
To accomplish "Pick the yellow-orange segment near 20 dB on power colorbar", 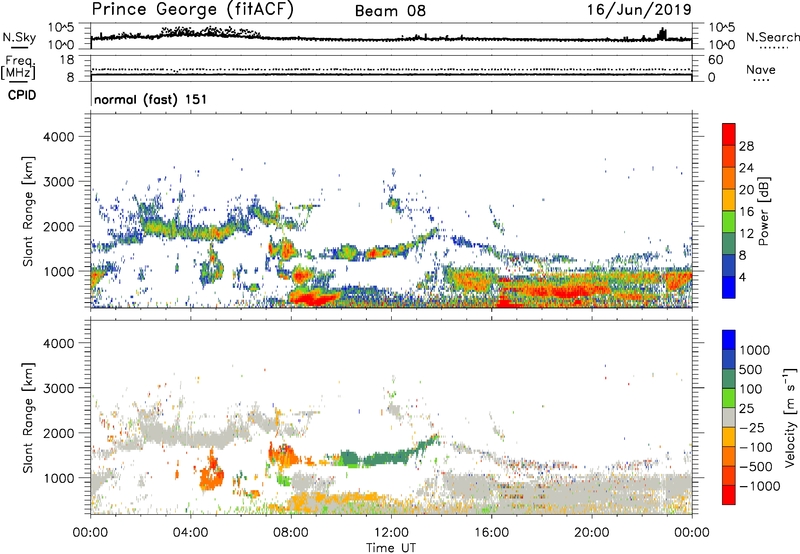I will [x=729, y=199].
